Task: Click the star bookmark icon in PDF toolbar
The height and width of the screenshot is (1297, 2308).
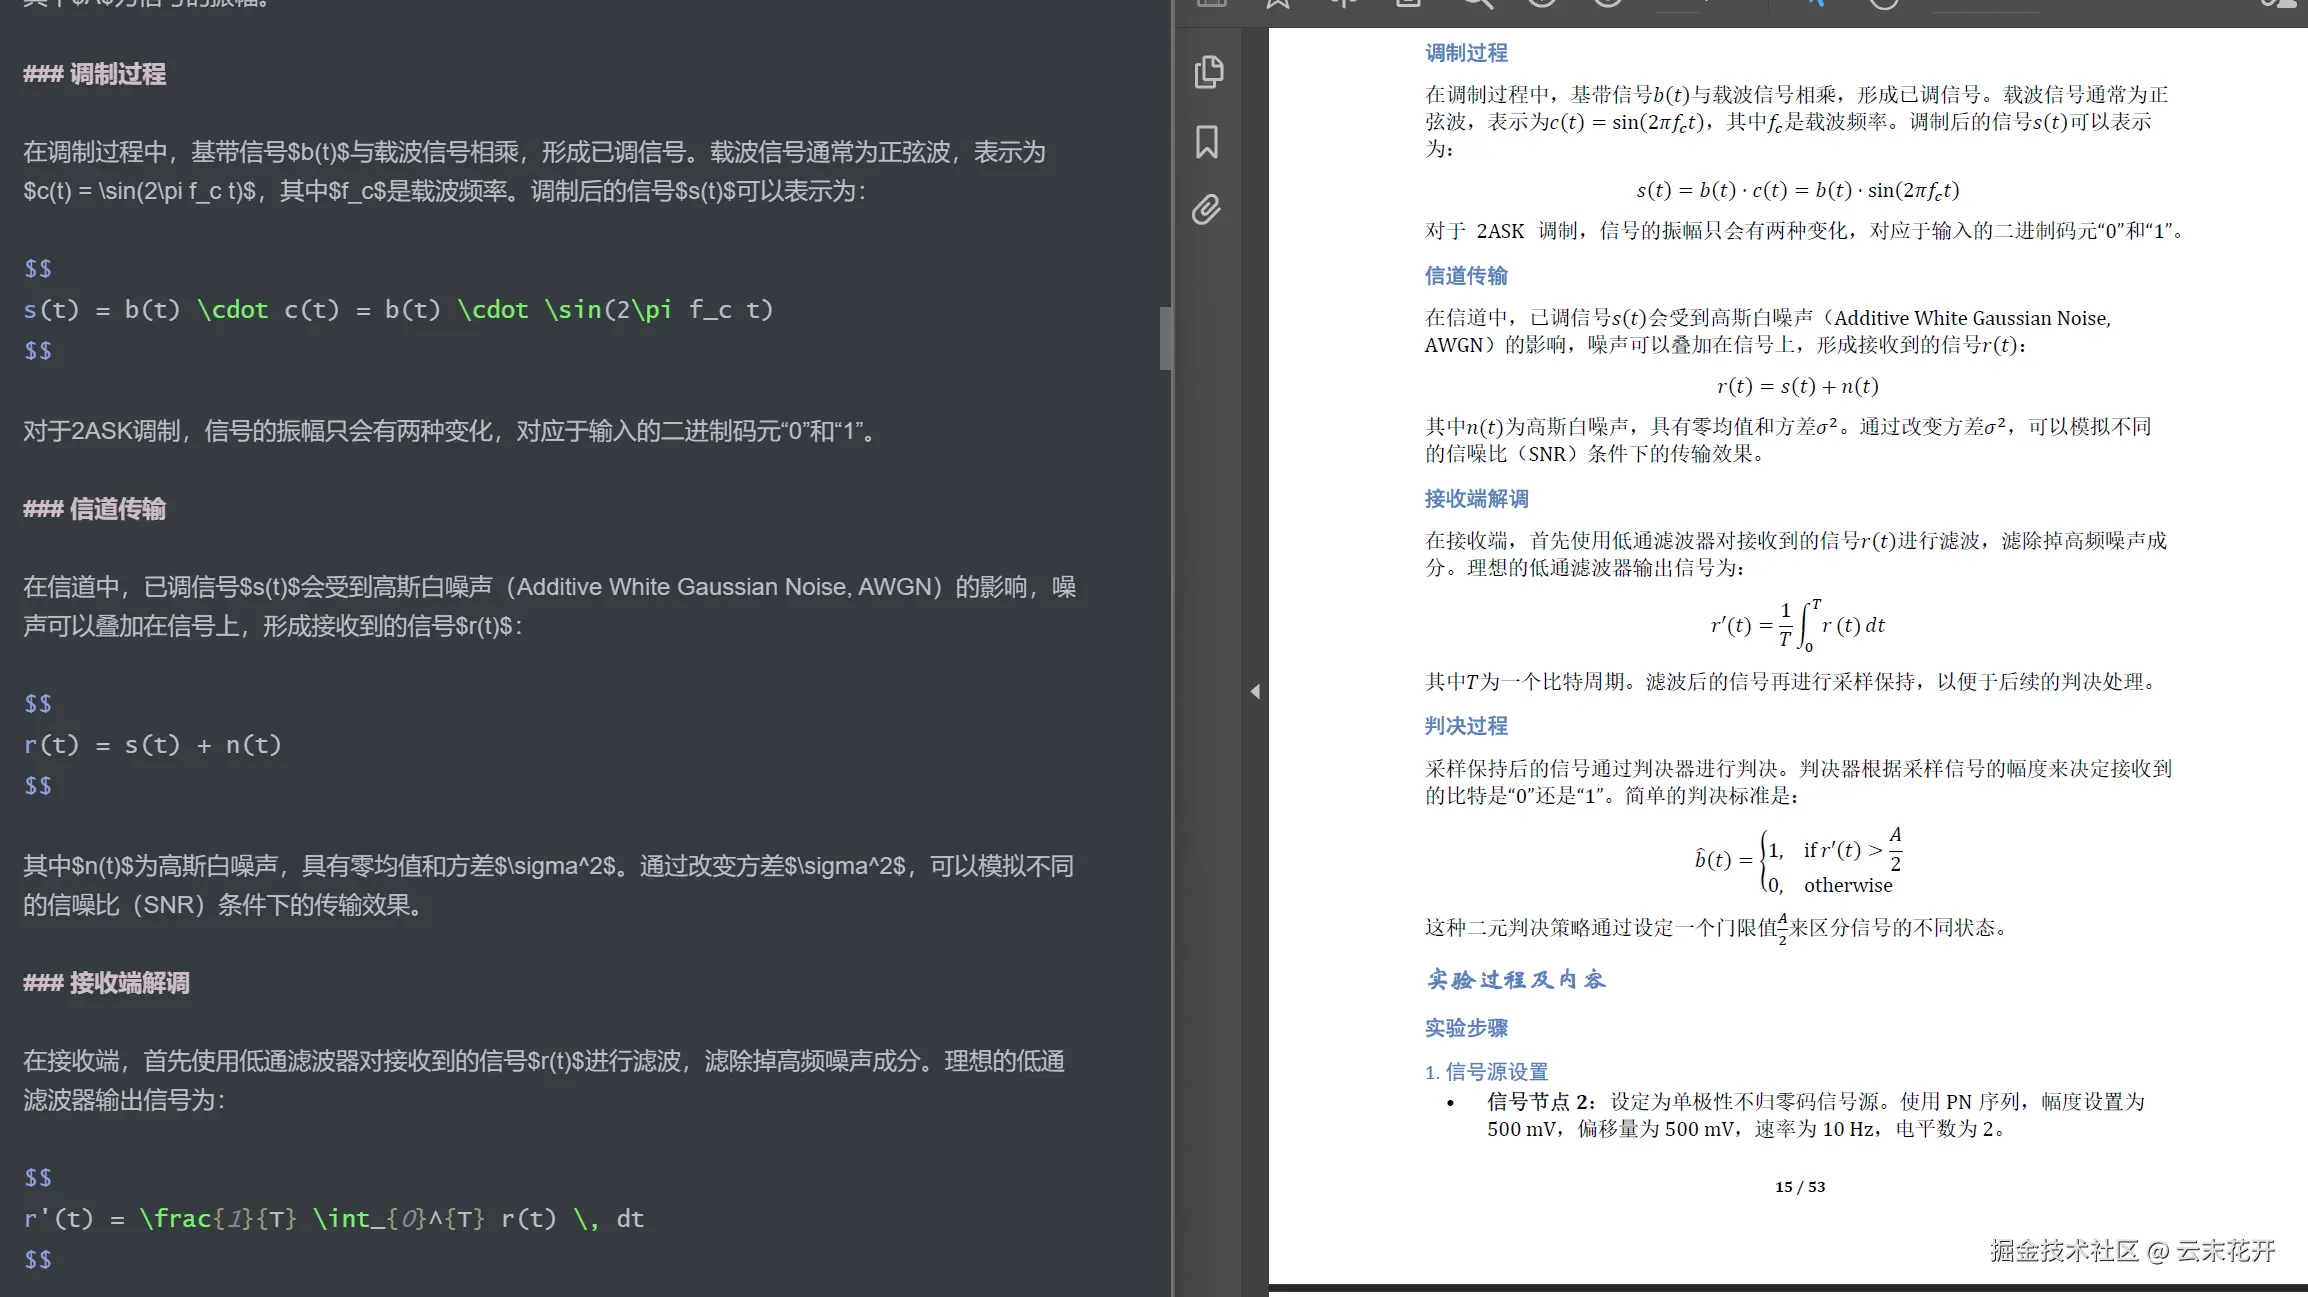Action: (1278, 3)
